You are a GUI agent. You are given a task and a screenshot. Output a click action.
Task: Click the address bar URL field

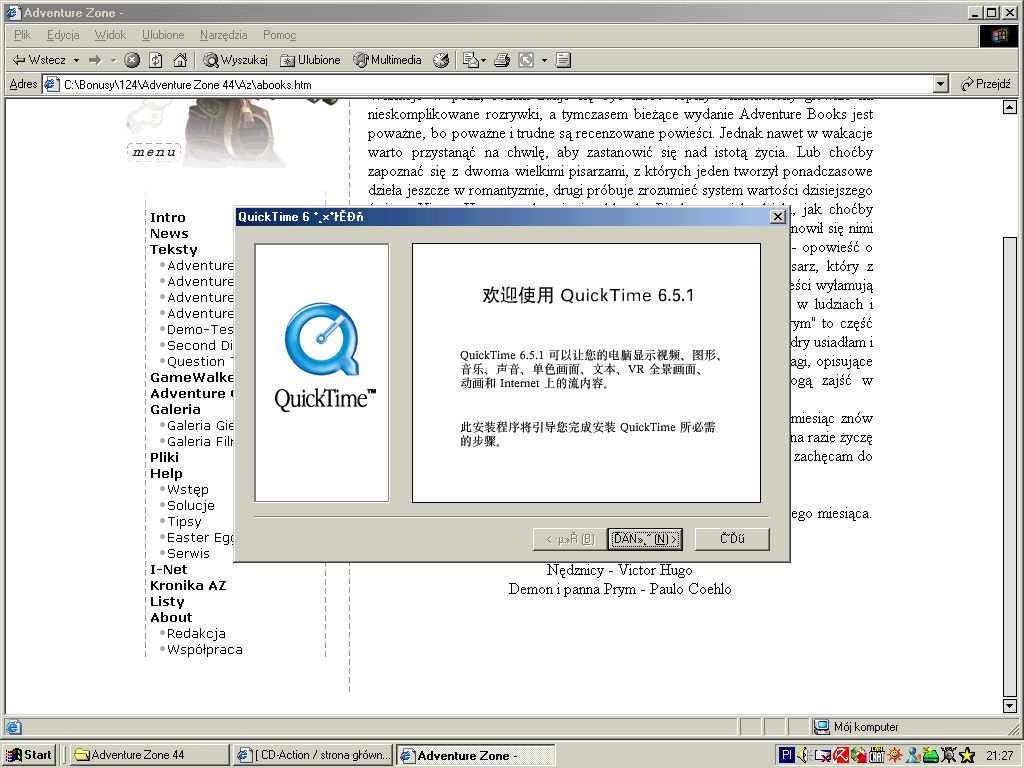[x=490, y=85]
